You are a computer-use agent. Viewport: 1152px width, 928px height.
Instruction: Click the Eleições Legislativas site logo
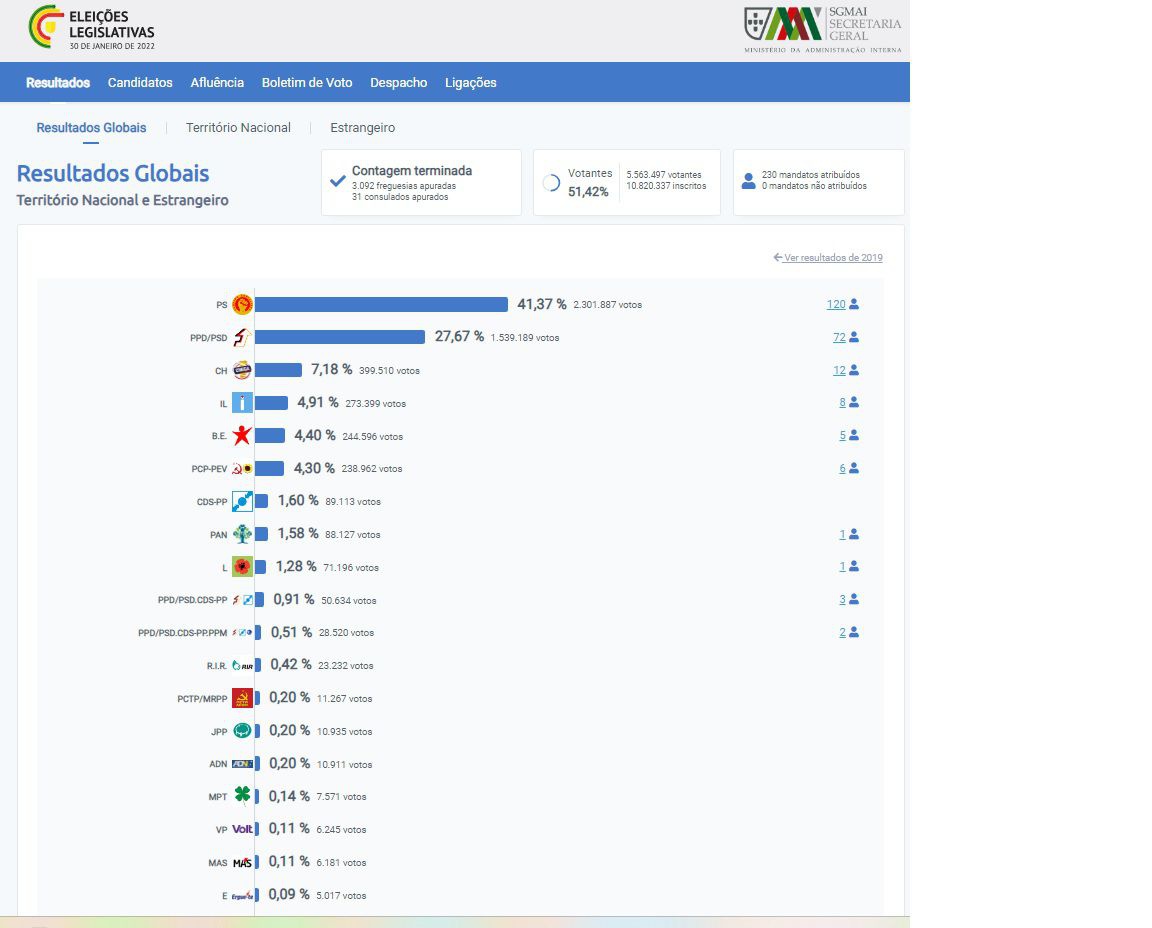point(92,28)
